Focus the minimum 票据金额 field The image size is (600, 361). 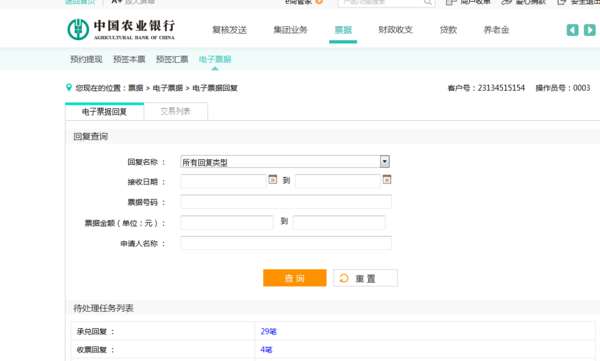(227, 222)
